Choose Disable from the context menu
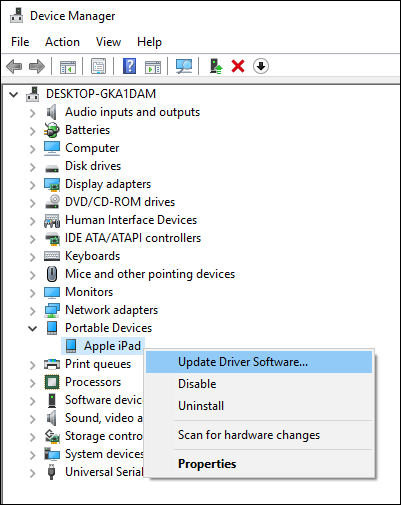The image size is (401, 505). [259, 384]
